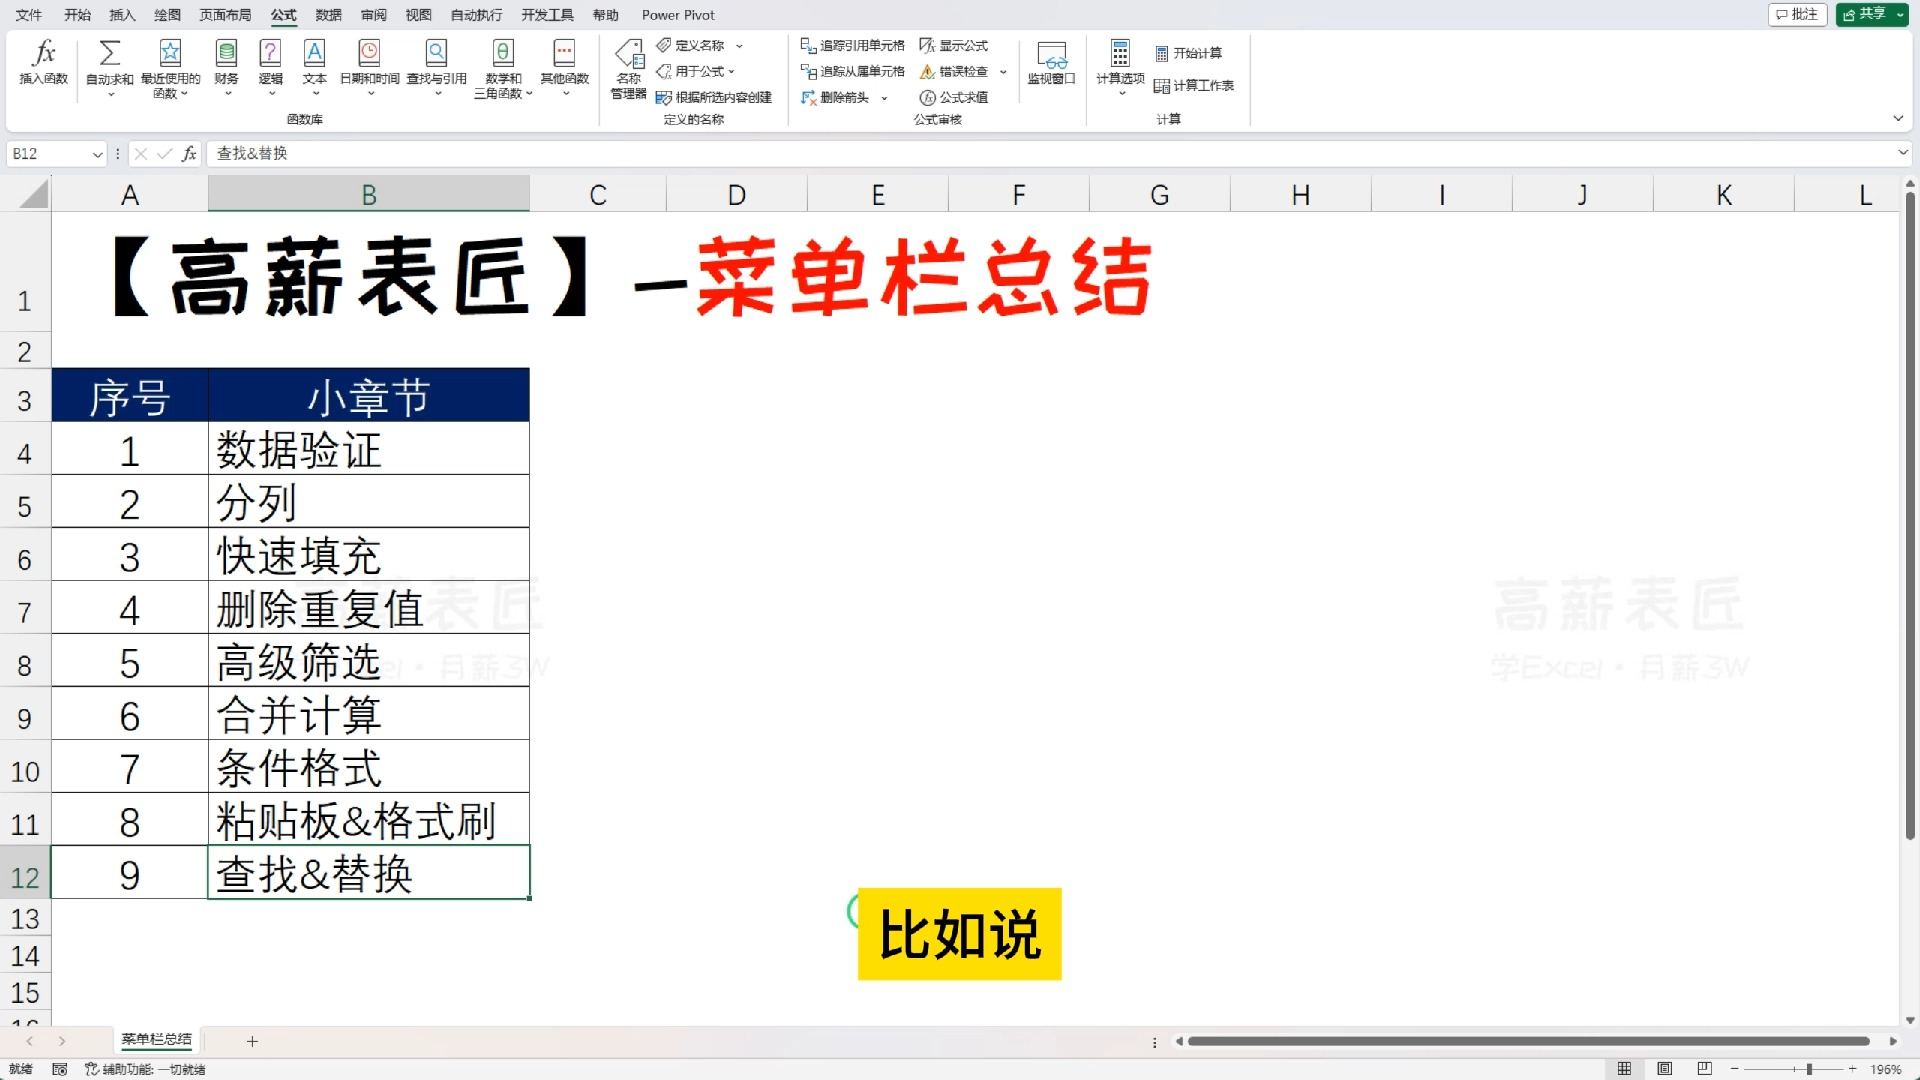Click the vertical scrollbar
The height and width of the screenshot is (1080, 1920).
[x=1910, y=515]
